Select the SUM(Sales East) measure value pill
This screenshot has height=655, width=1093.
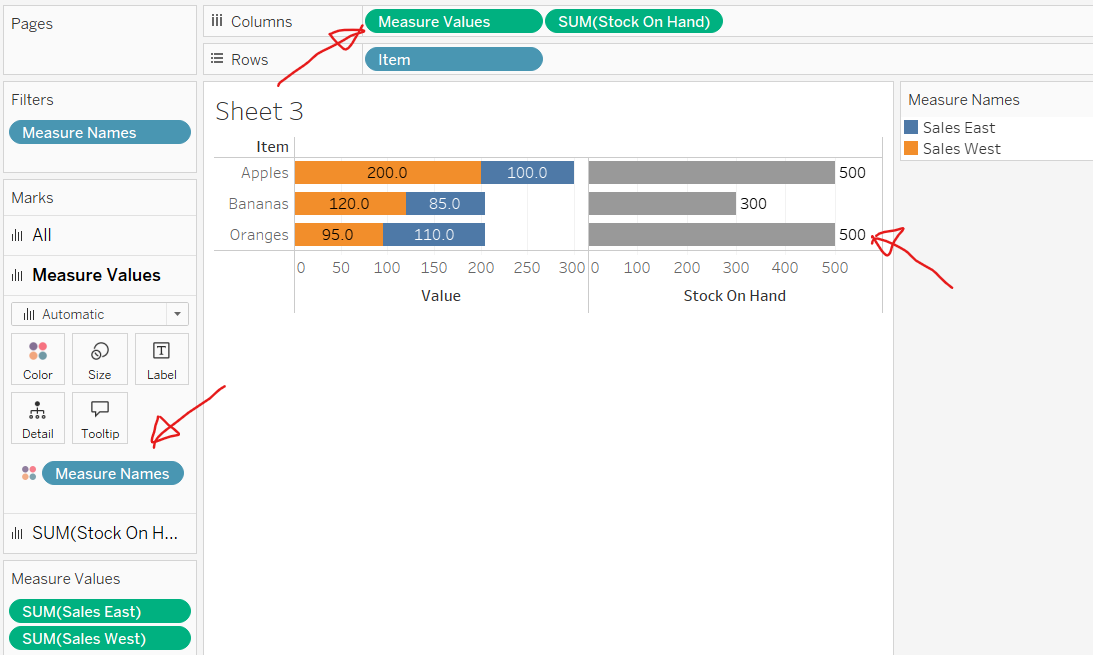click(x=99, y=611)
